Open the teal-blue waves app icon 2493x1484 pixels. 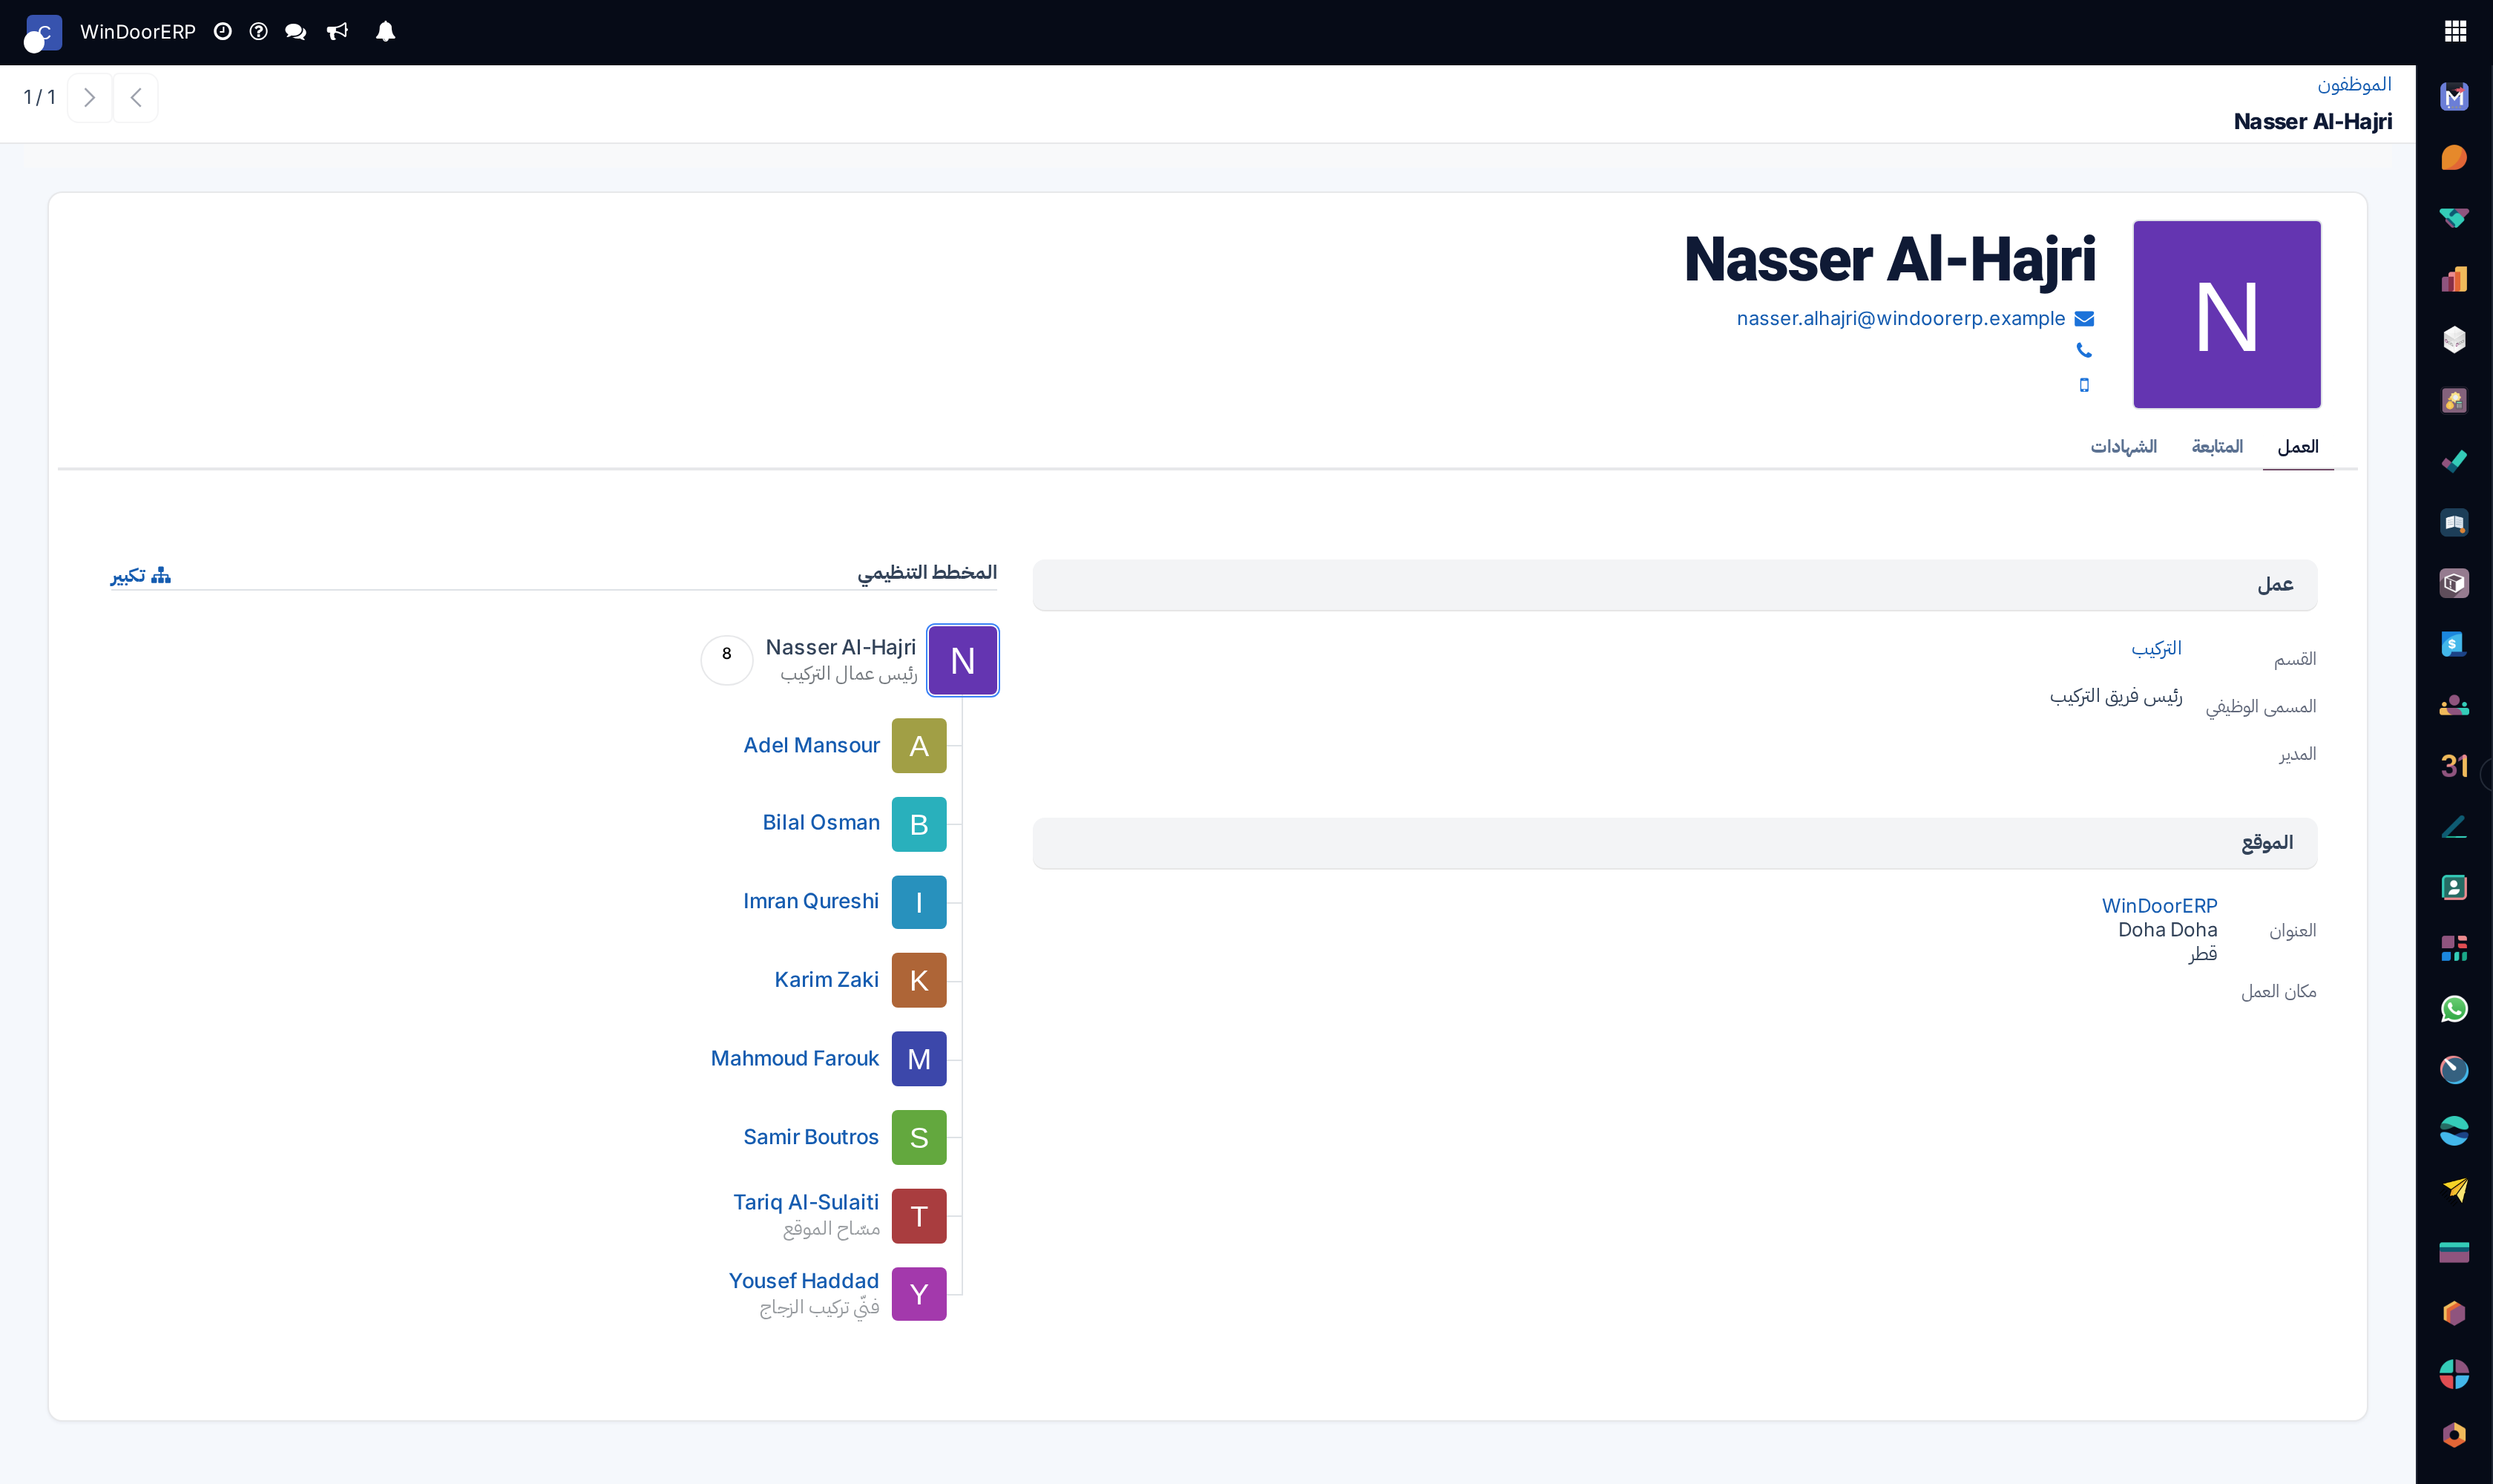[x=2454, y=1131]
